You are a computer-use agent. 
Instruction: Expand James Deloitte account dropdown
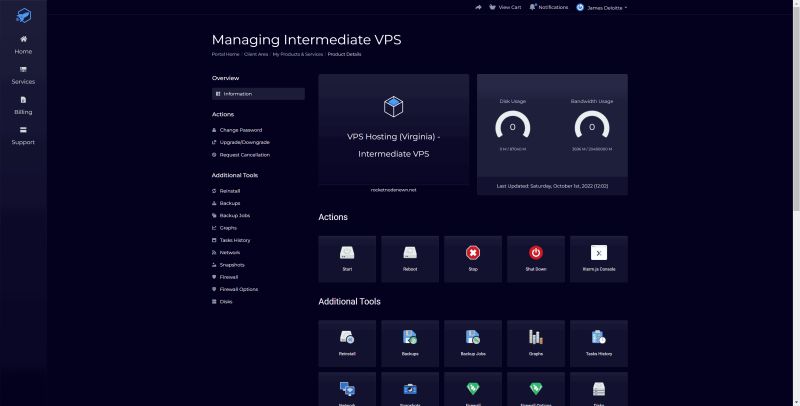(x=602, y=8)
